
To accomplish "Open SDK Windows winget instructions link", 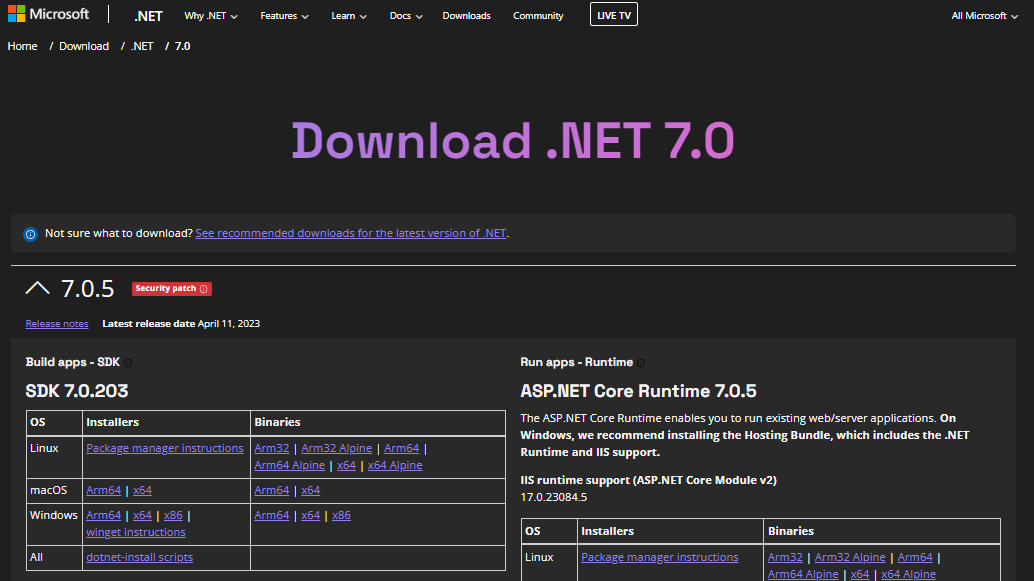I will (x=136, y=533).
